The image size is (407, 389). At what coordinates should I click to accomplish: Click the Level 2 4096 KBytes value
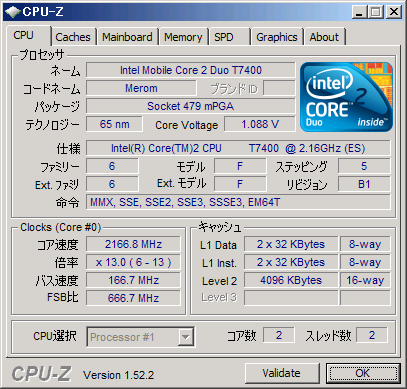pyautogui.click(x=291, y=280)
